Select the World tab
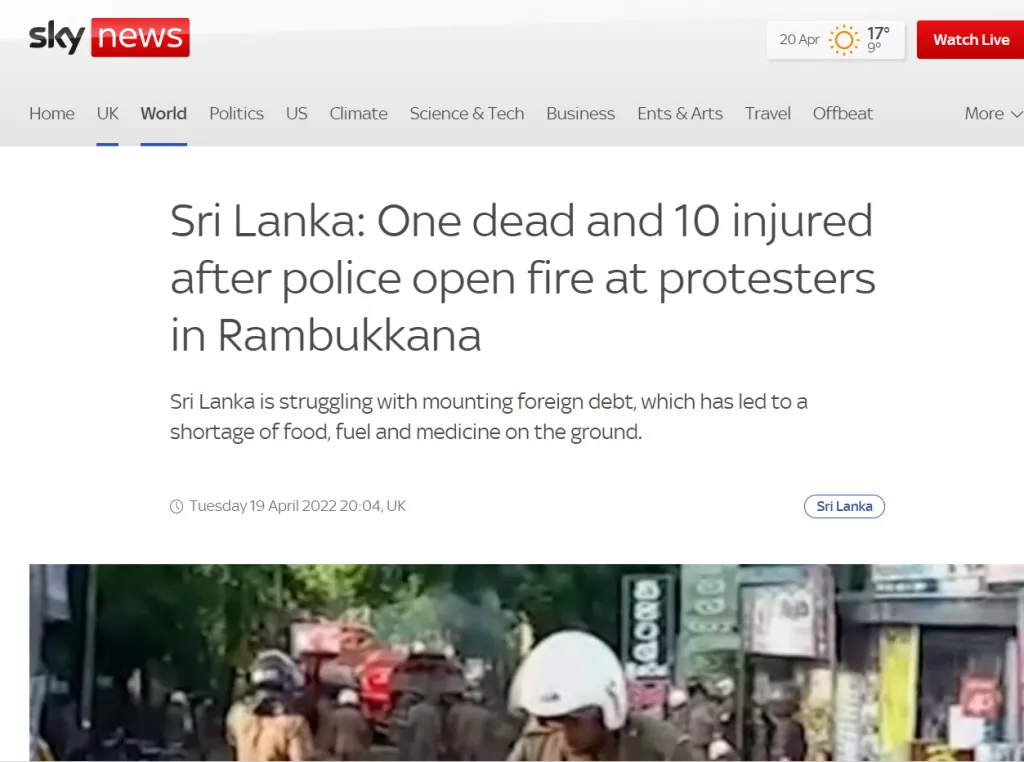Image resolution: width=1024 pixels, height=762 pixels. pyautogui.click(x=163, y=114)
